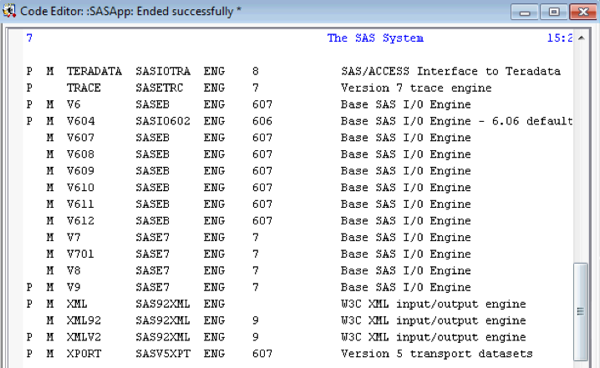Click SASETRC module name
The height and width of the screenshot is (368, 600).
coord(159,88)
